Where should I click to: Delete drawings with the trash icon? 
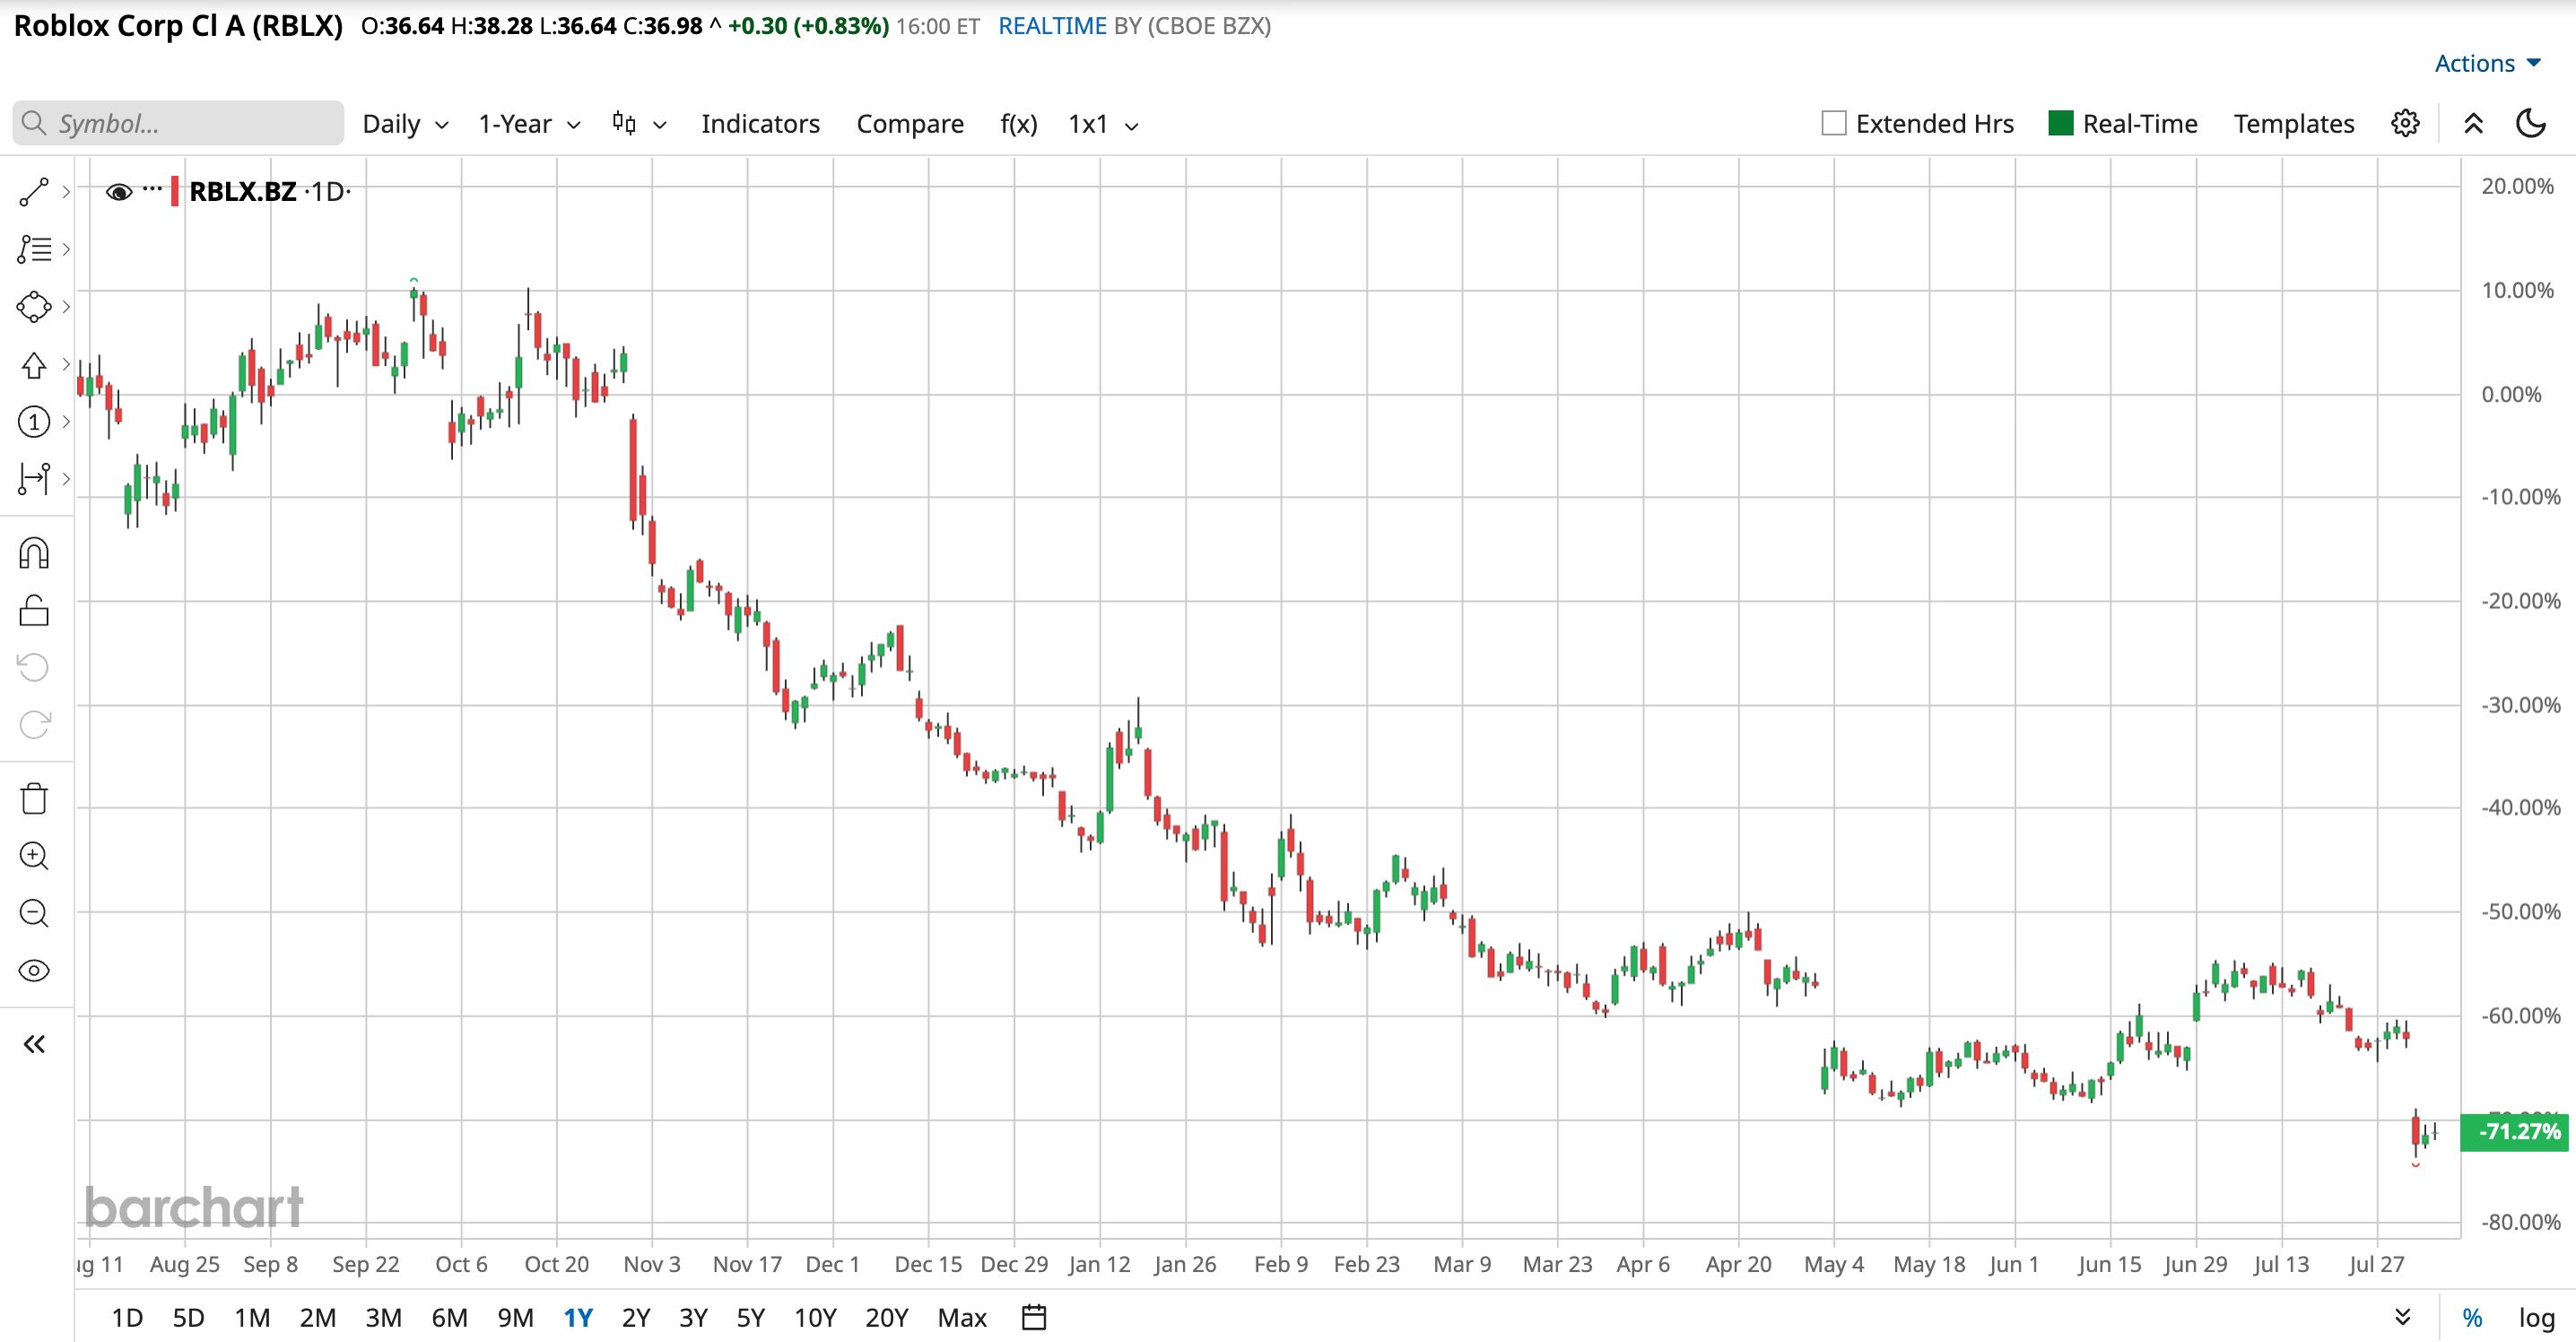[x=34, y=798]
